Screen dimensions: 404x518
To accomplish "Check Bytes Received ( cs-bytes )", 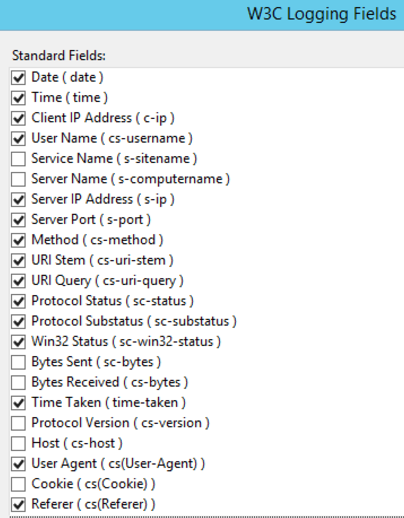I will (18, 383).
